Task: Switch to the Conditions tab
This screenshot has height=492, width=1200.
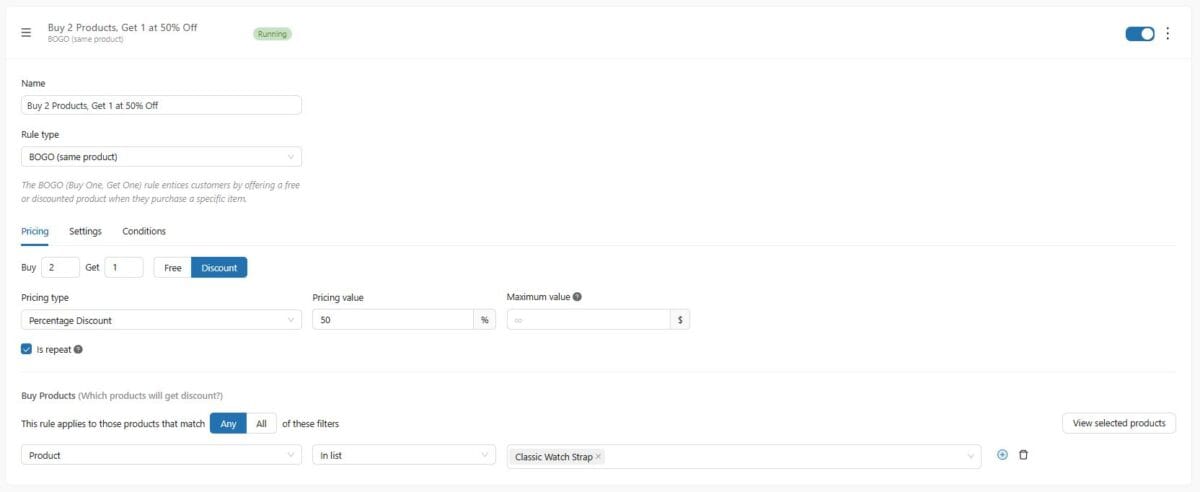Action: pos(144,231)
